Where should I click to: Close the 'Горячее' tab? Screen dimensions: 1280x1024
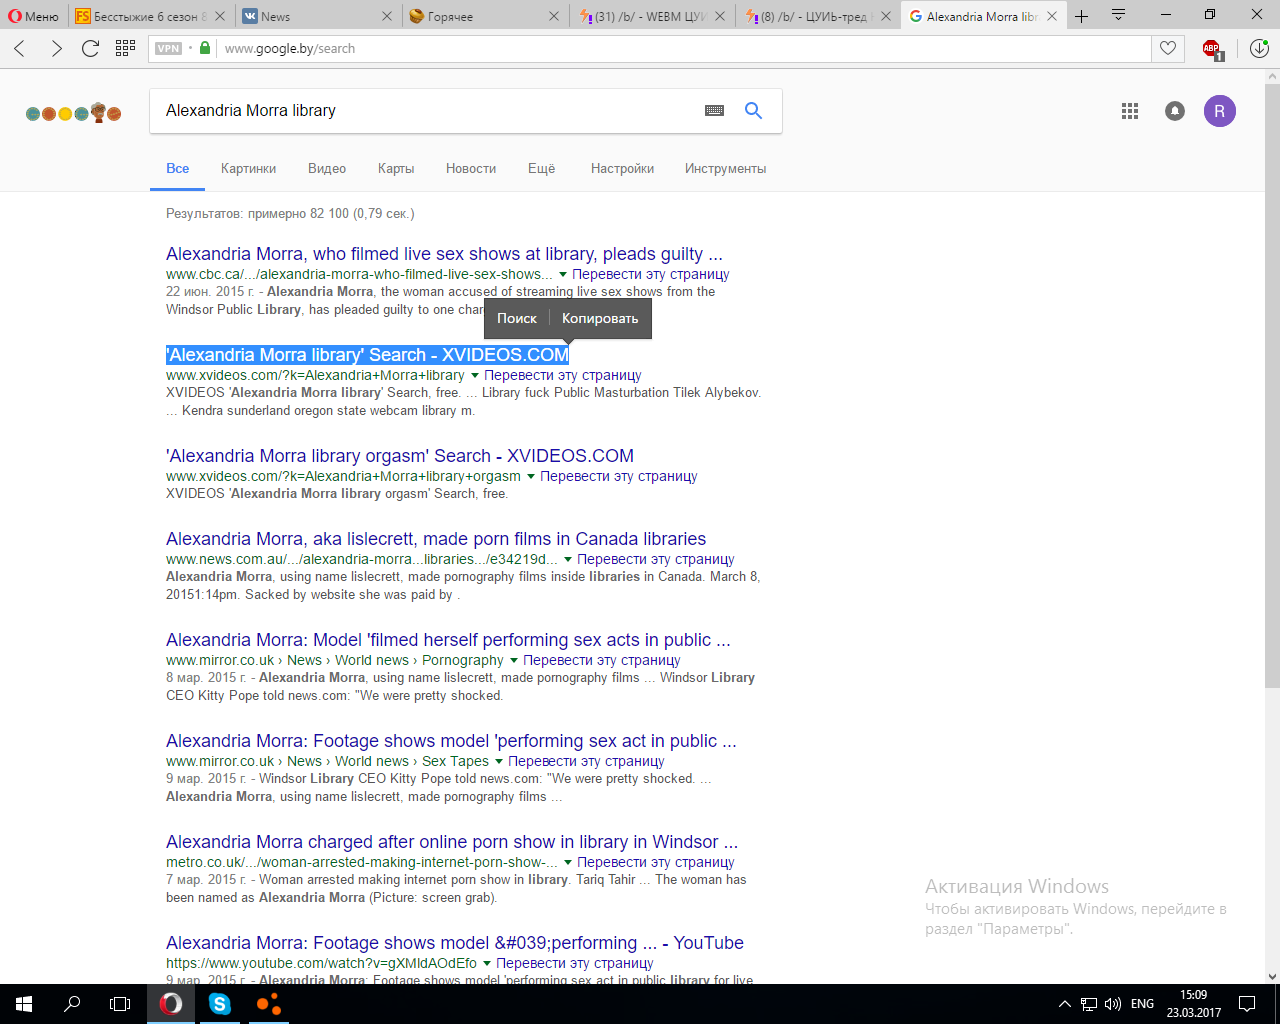tap(554, 16)
